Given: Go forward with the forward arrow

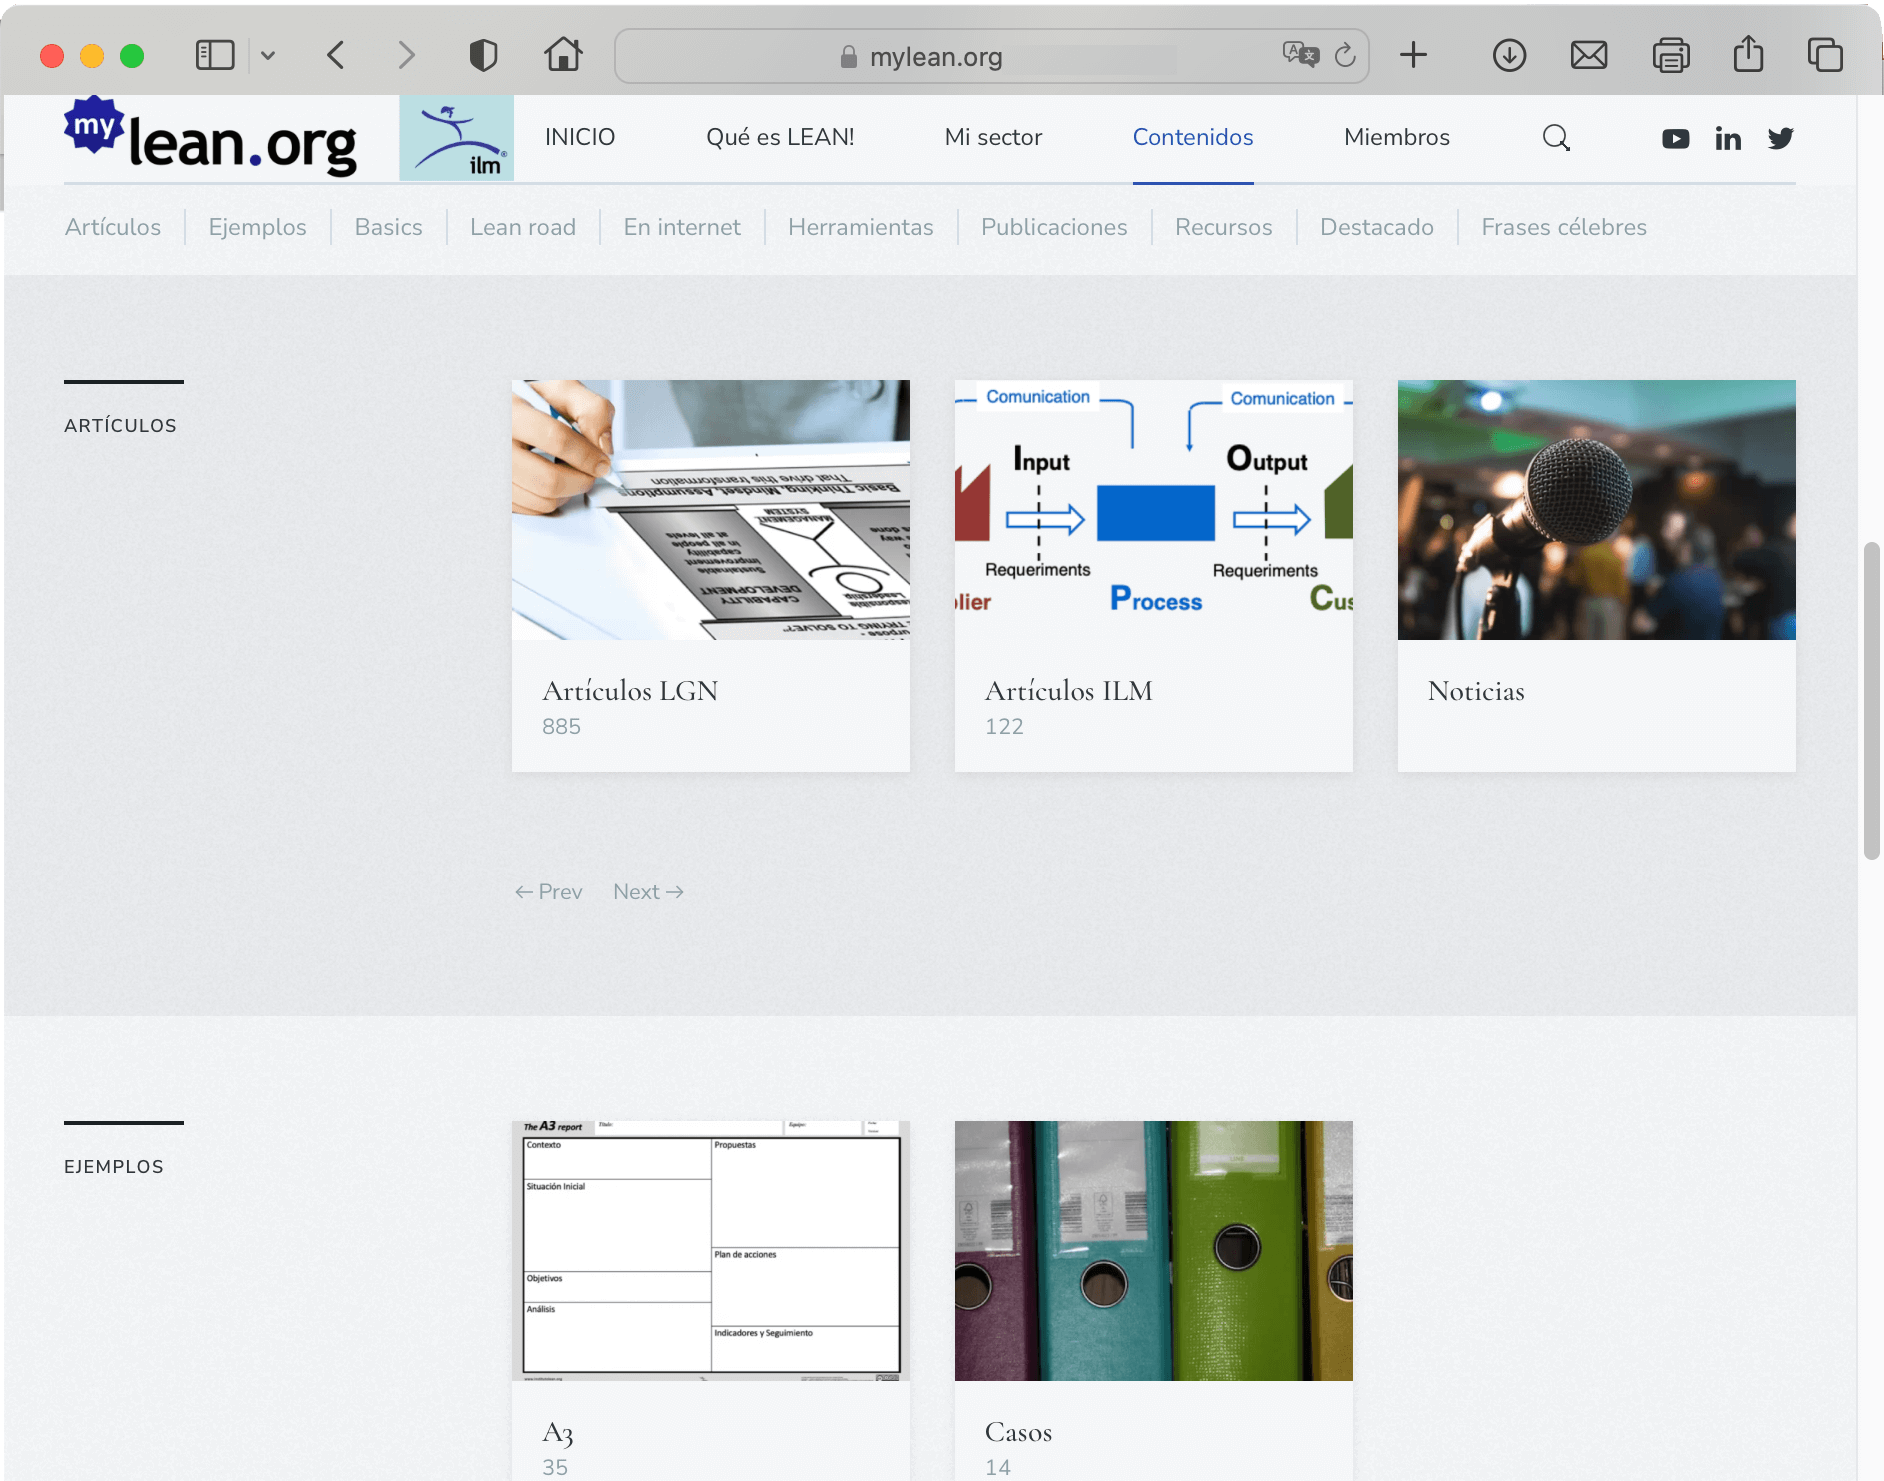Looking at the screenshot, I should coord(406,55).
